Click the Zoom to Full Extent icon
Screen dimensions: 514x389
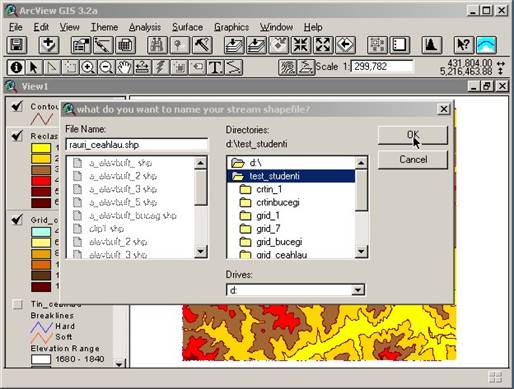click(234, 45)
